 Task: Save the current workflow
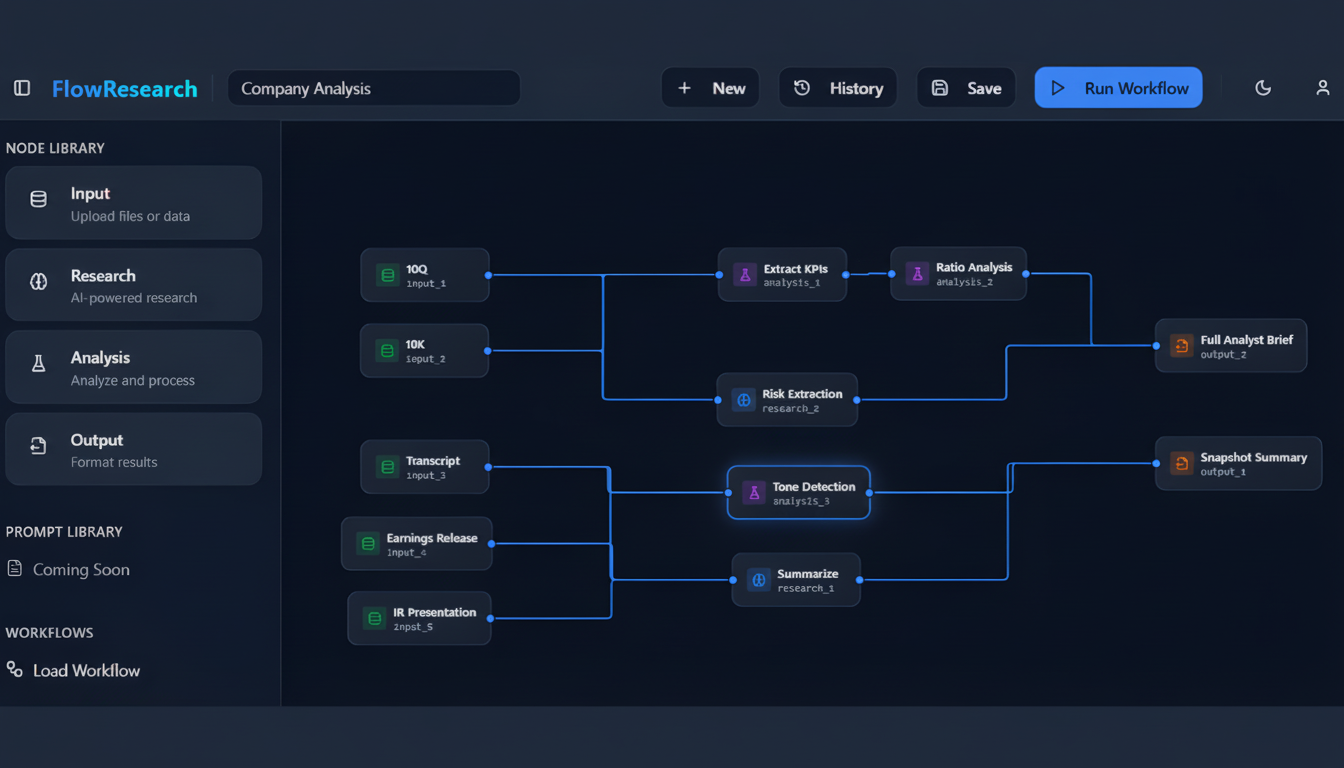click(x=966, y=88)
